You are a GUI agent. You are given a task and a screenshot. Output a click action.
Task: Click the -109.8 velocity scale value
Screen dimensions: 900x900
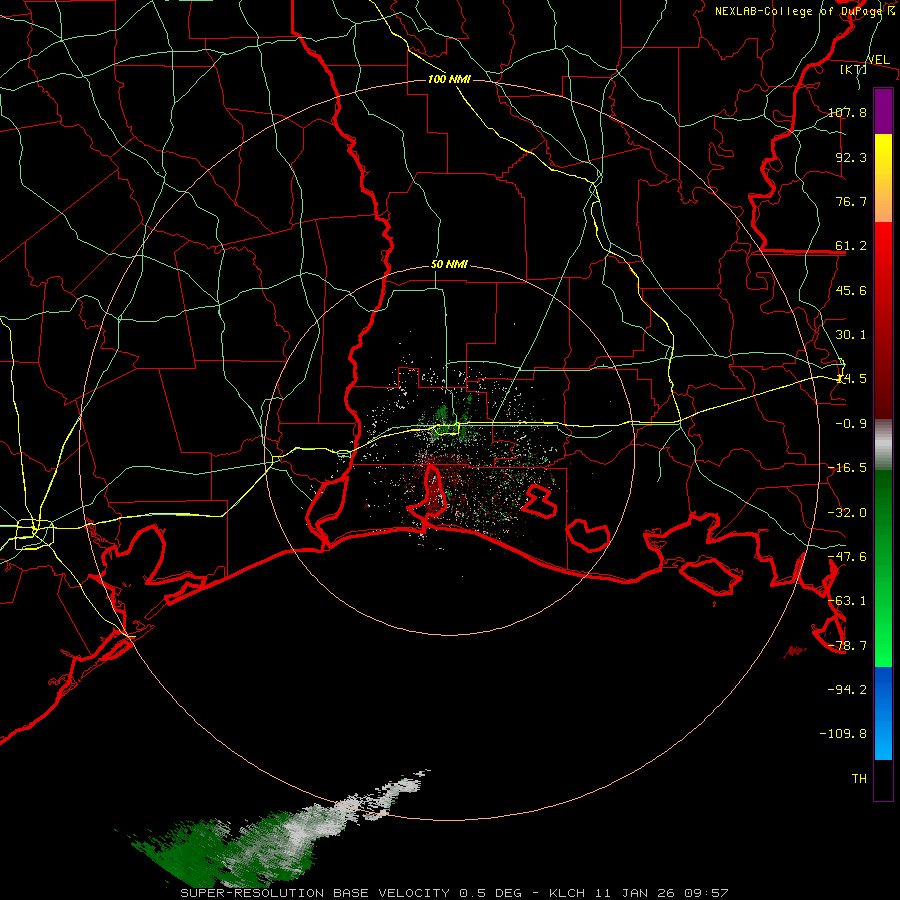click(x=844, y=734)
